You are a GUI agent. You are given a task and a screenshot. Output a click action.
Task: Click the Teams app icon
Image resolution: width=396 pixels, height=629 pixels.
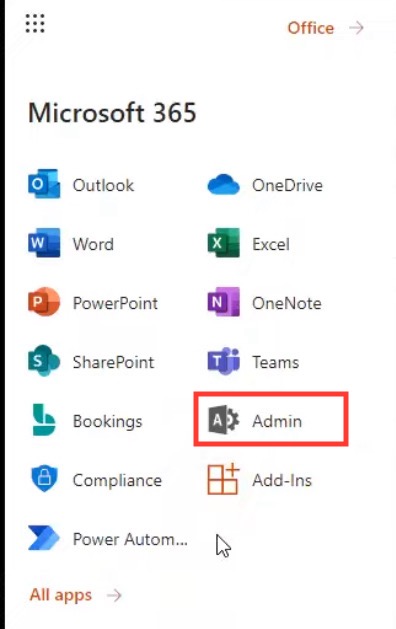coord(223,361)
